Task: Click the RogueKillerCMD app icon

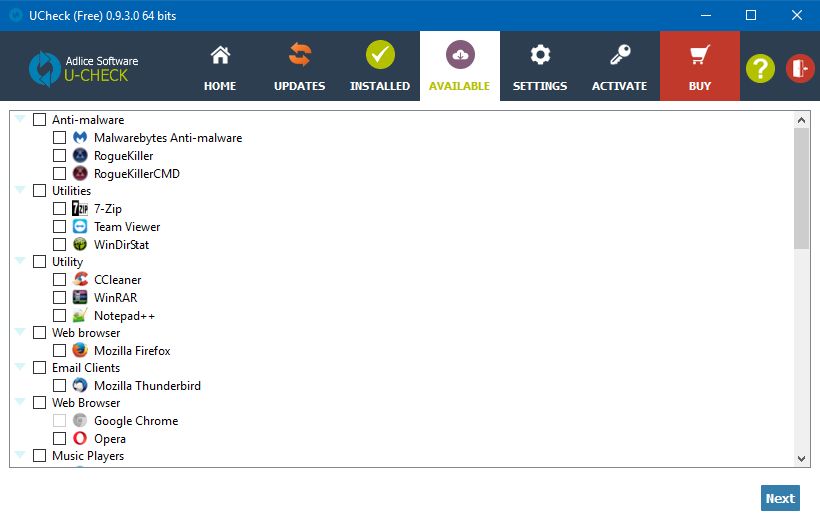Action: (x=80, y=173)
